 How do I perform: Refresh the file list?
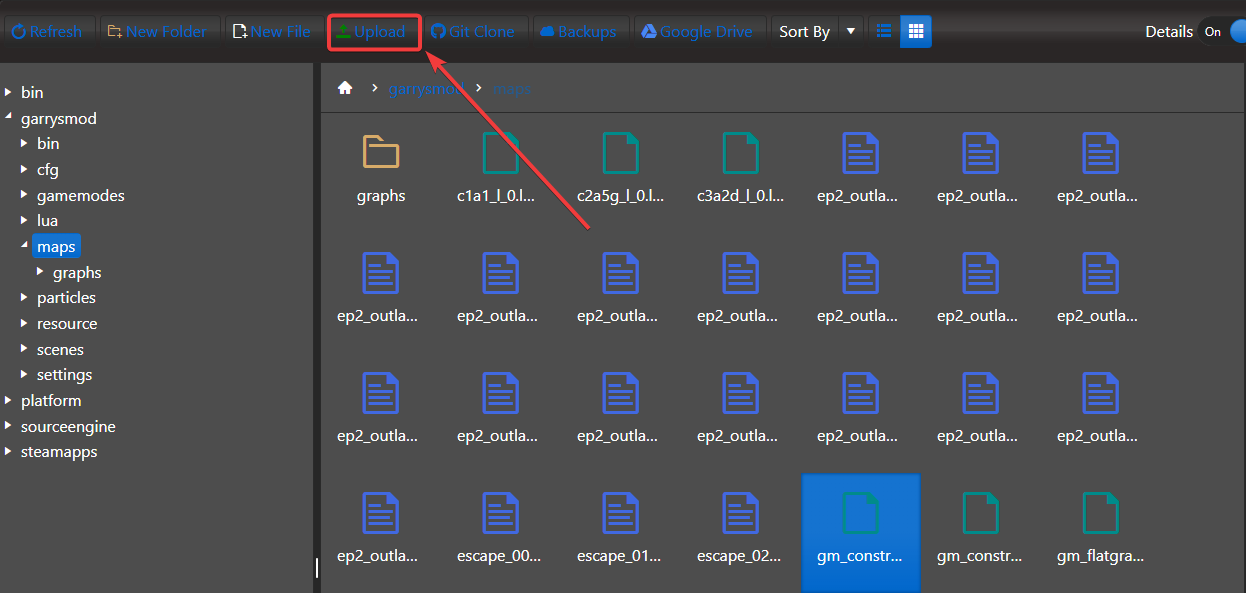click(x=48, y=31)
